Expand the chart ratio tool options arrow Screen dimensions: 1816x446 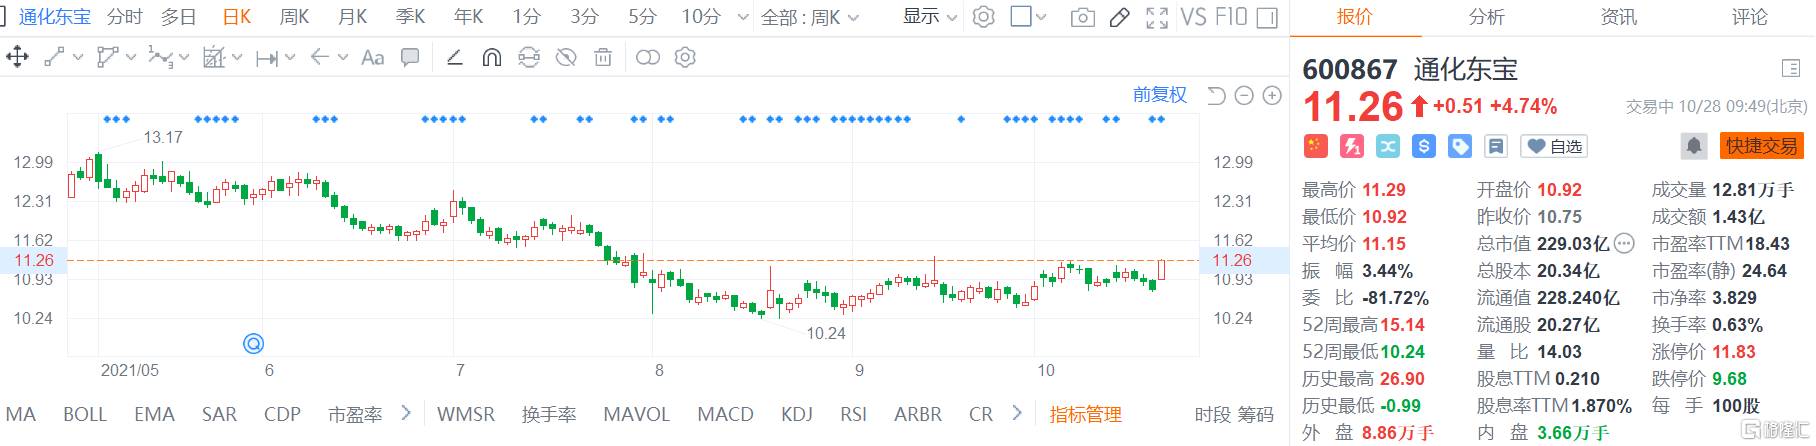tap(237, 58)
